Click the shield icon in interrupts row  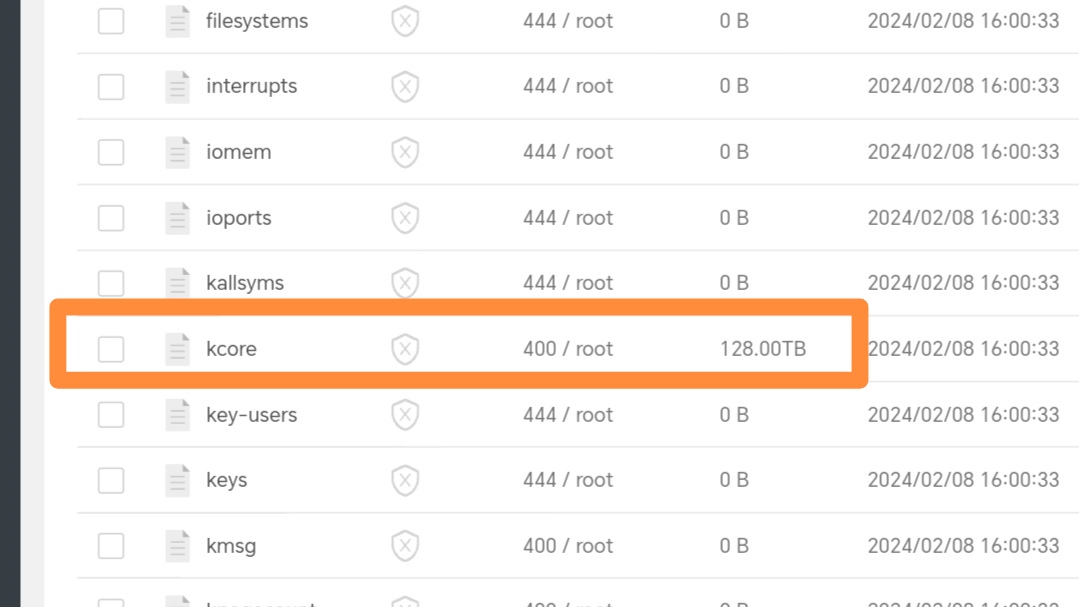[405, 87]
